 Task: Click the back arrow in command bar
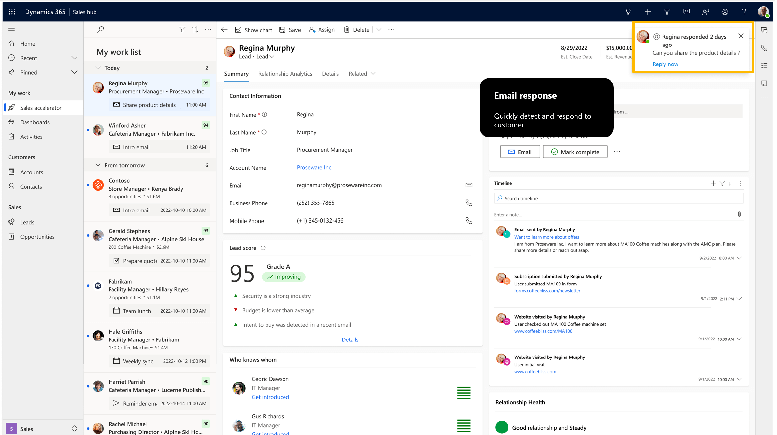tap(225, 30)
